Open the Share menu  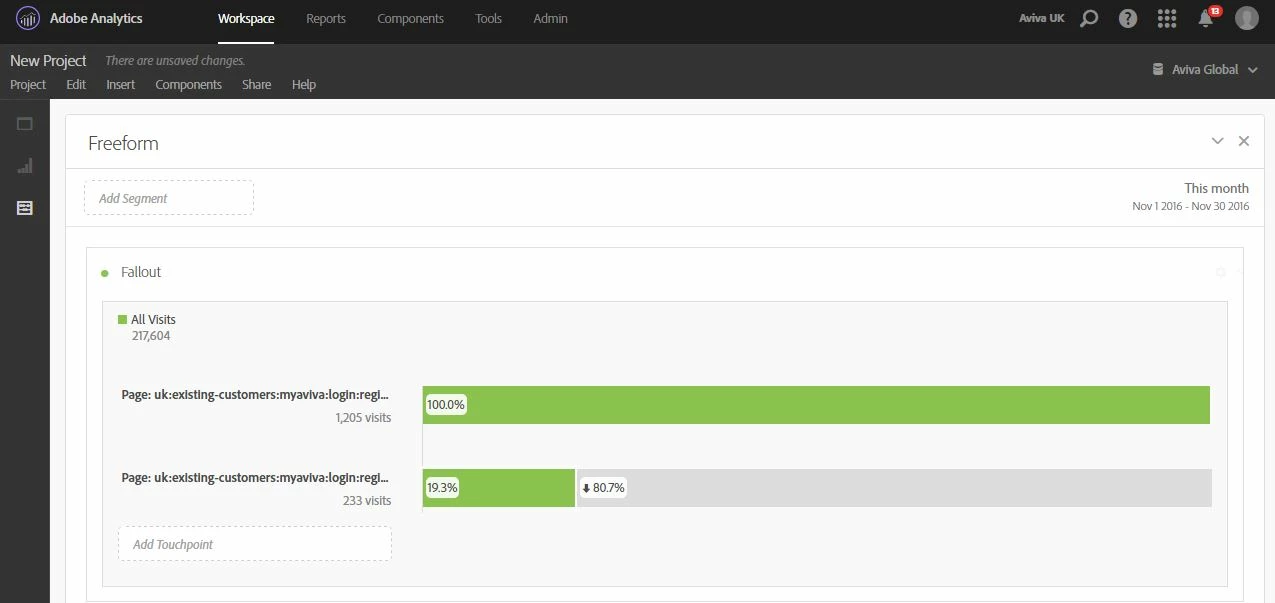click(256, 84)
